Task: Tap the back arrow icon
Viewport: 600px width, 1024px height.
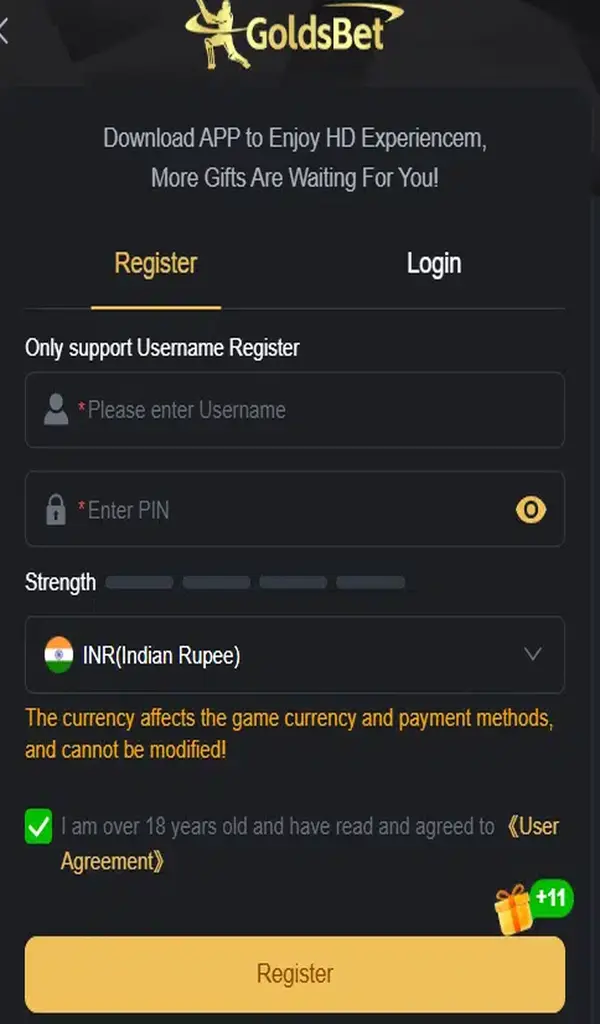Action: click(4, 32)
